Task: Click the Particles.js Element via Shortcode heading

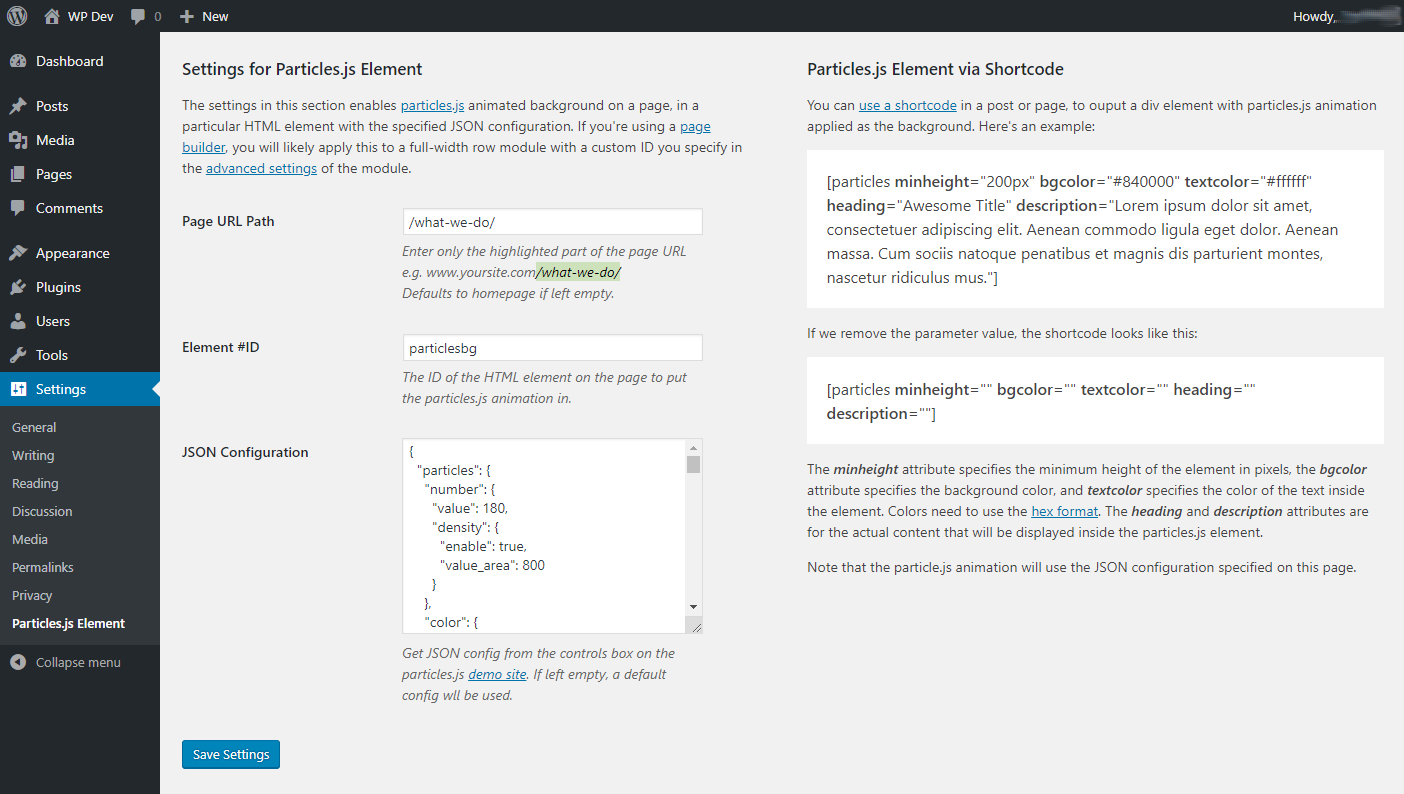Action: pos(935,69)
